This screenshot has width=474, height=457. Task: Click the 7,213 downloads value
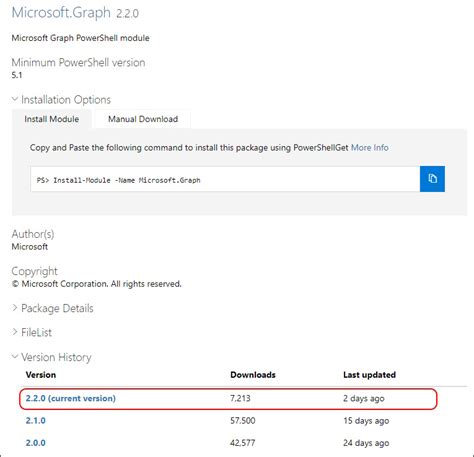240,398
